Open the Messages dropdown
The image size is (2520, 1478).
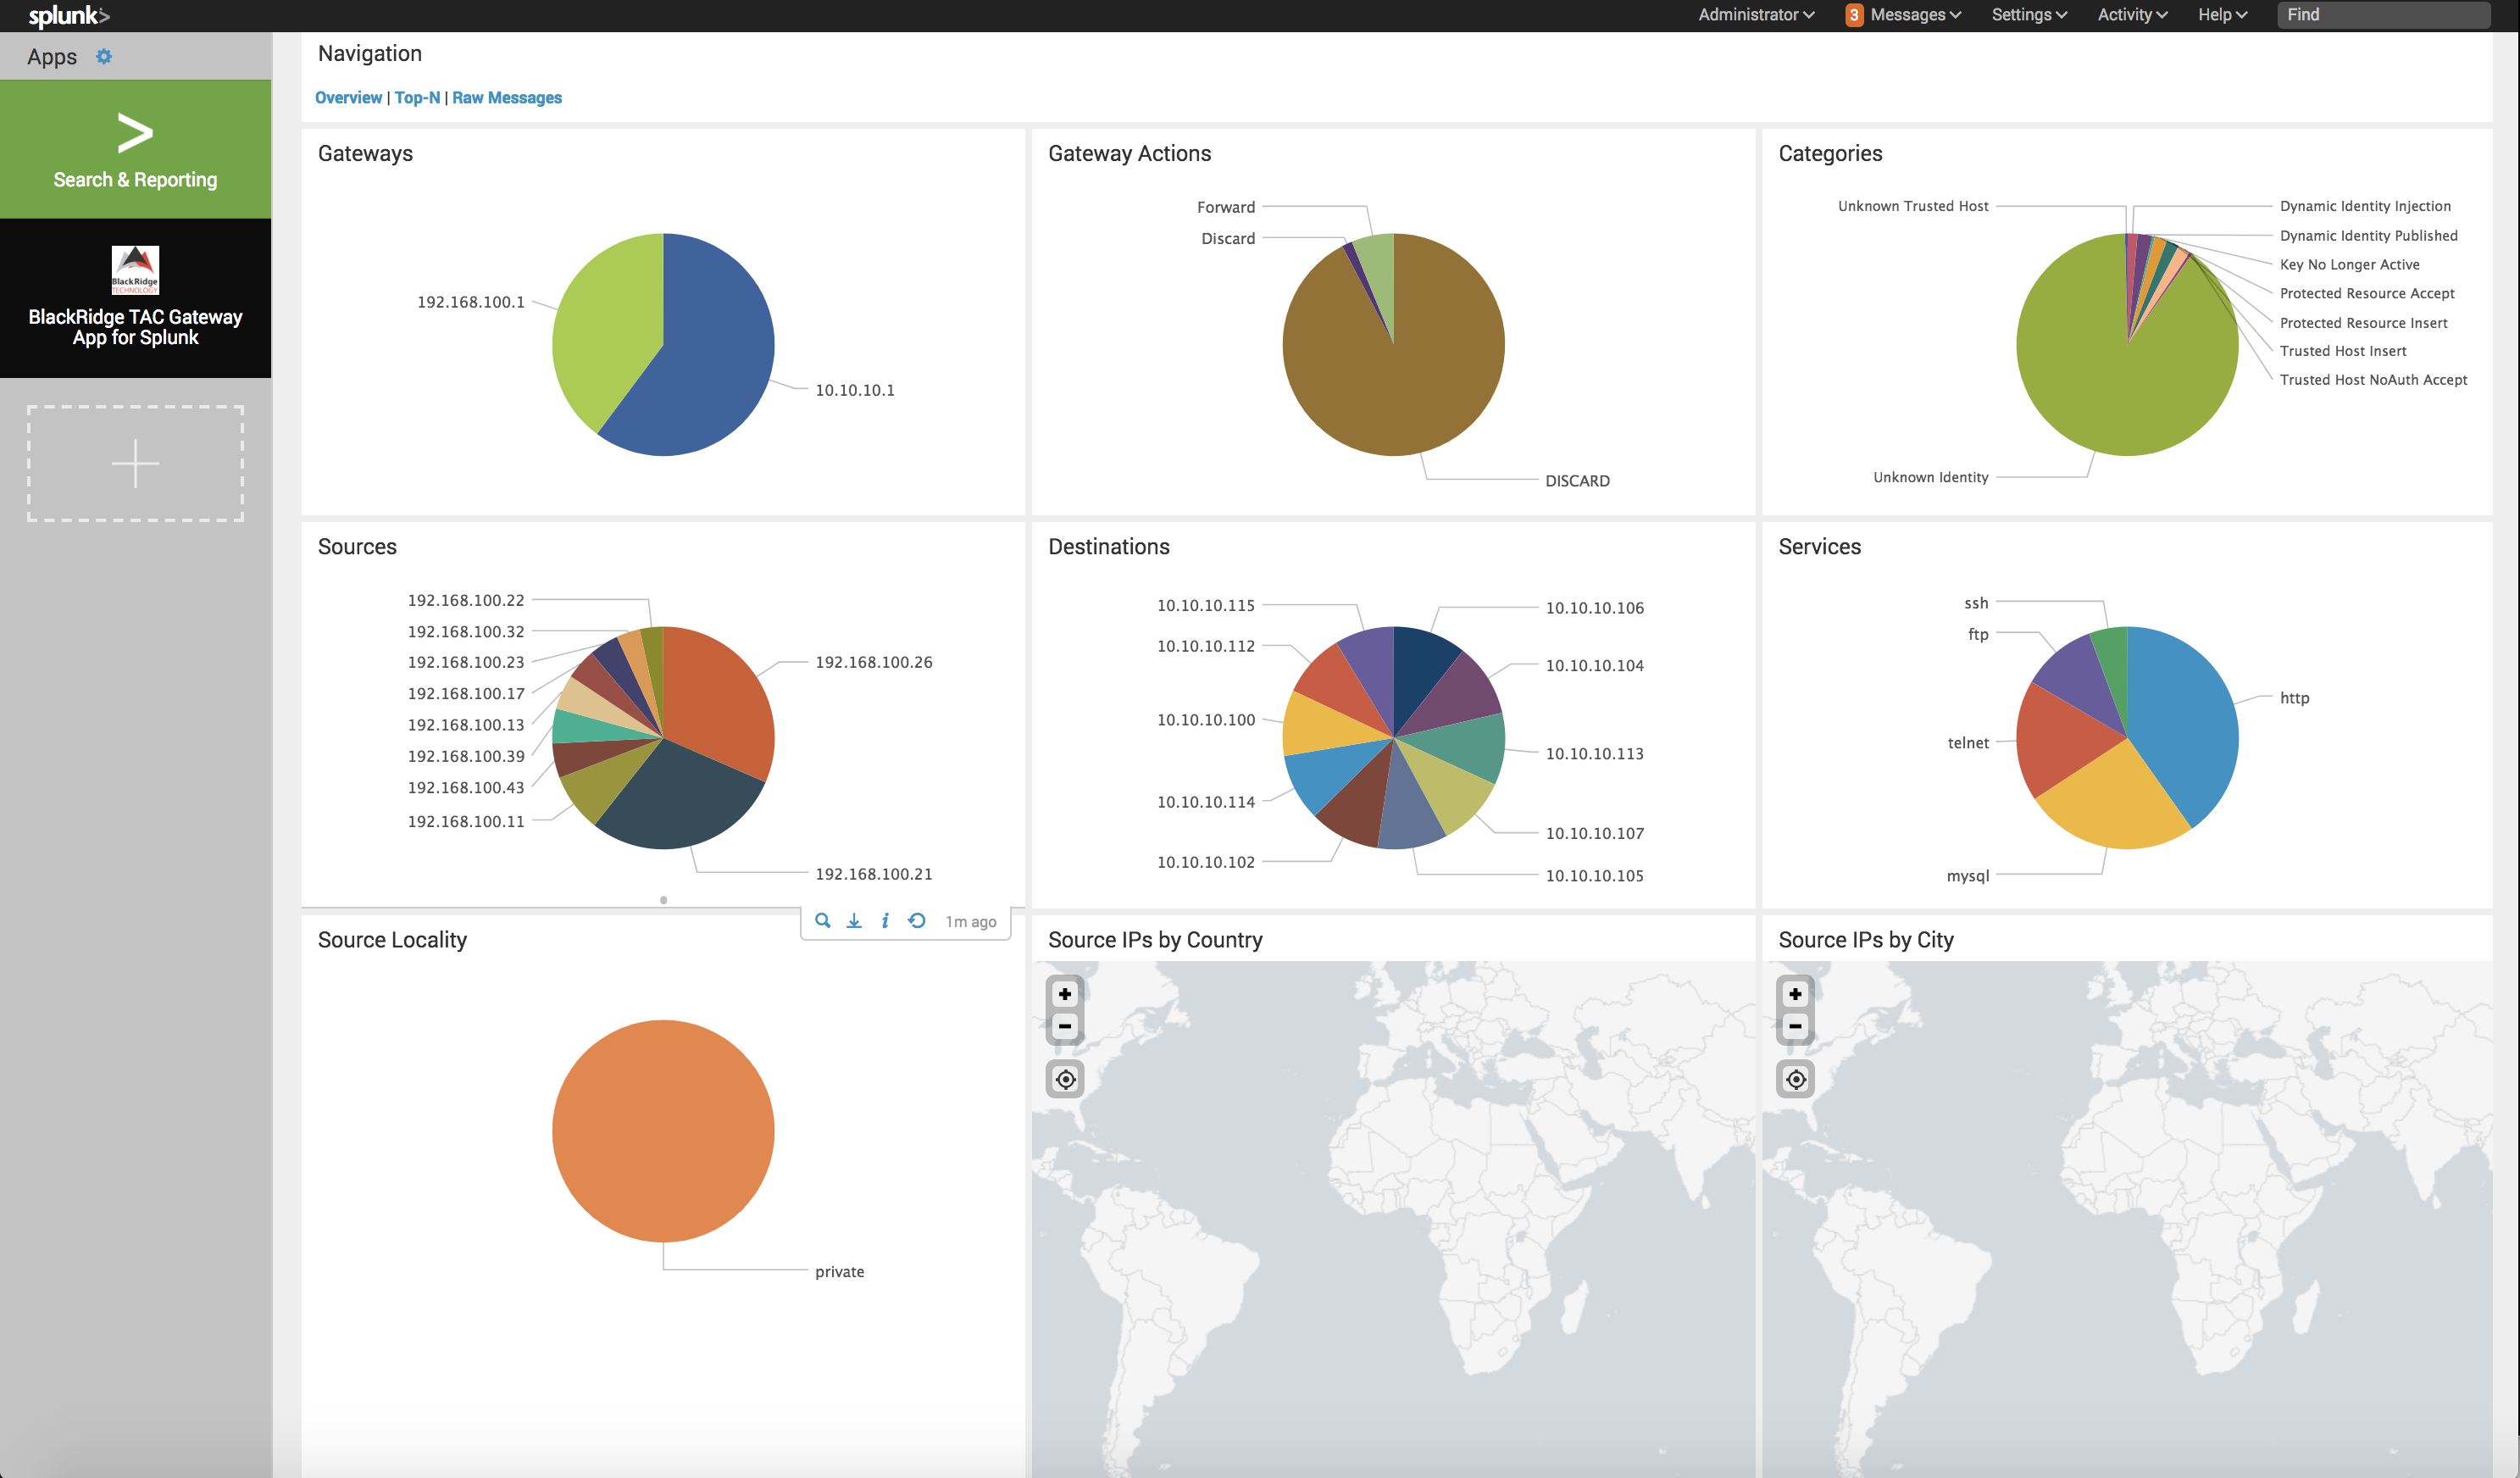pyautogui.click(x=1904, y=15)
